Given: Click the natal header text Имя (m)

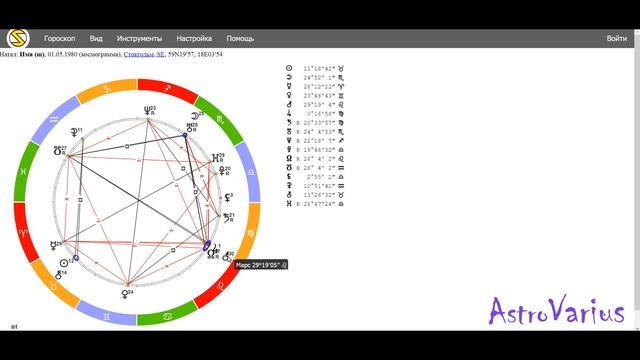Looking at the screenshot, I should coord(32,54).
